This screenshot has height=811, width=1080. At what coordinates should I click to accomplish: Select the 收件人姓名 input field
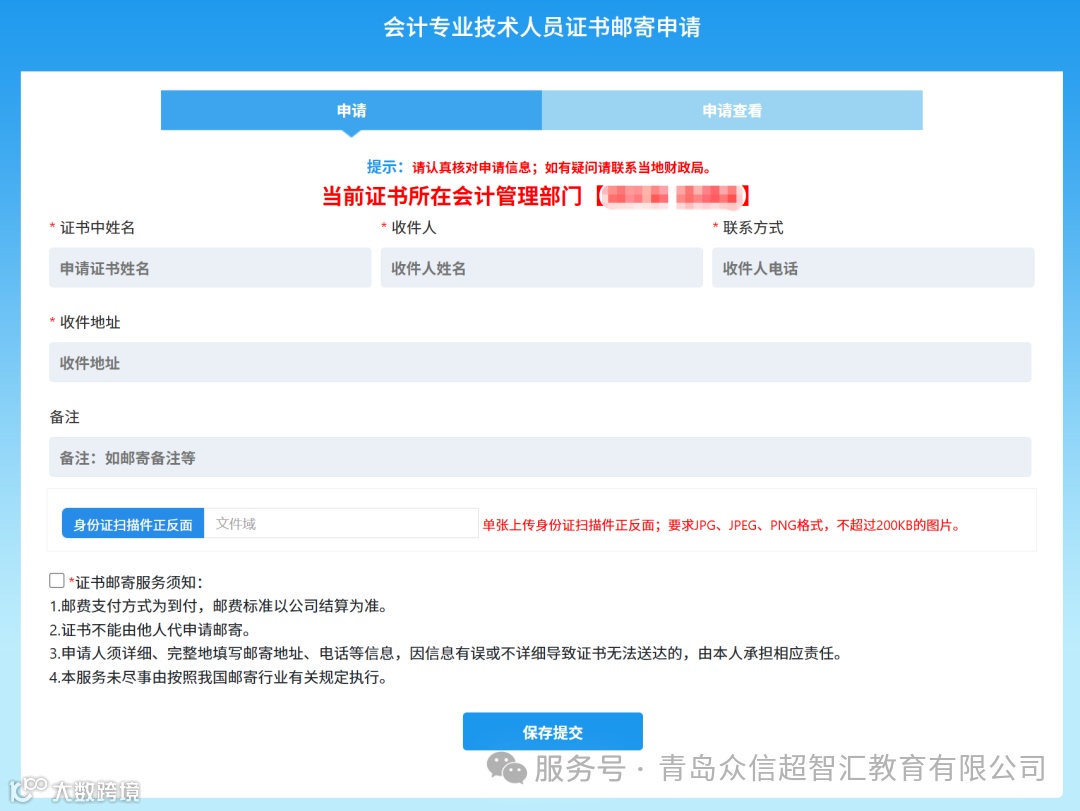pos(541,267)
